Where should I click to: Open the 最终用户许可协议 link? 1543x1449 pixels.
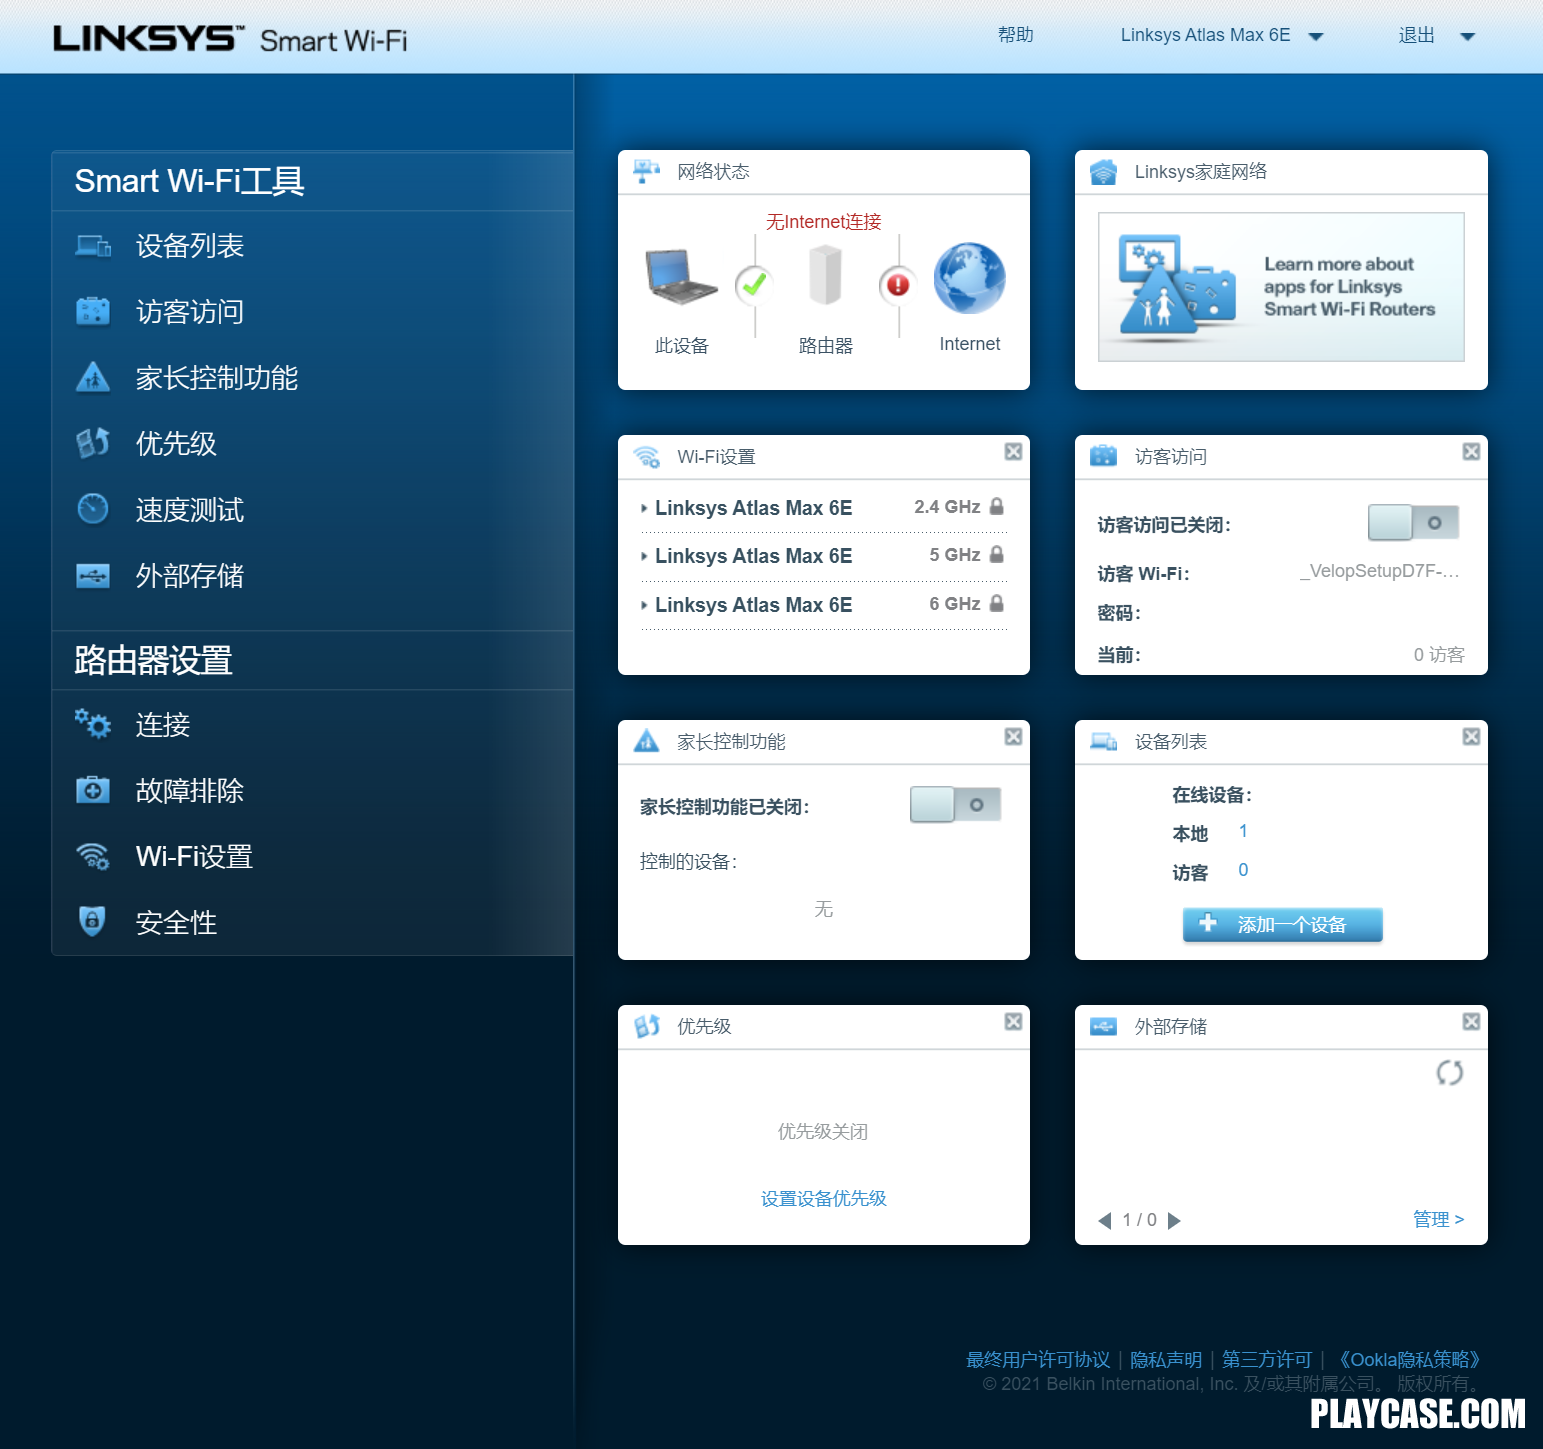click(x=1038, y=1359)
